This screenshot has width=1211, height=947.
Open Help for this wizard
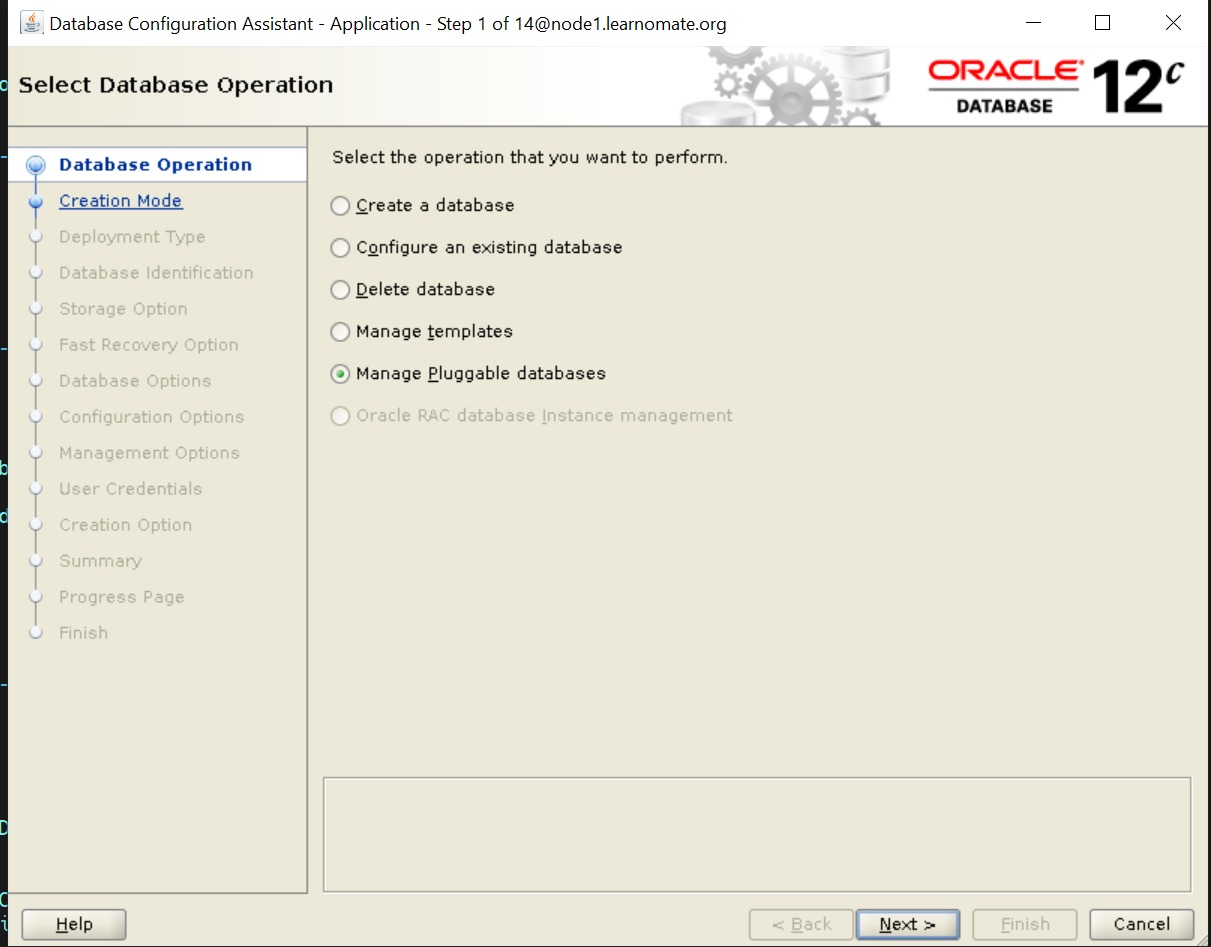point(74,924)
